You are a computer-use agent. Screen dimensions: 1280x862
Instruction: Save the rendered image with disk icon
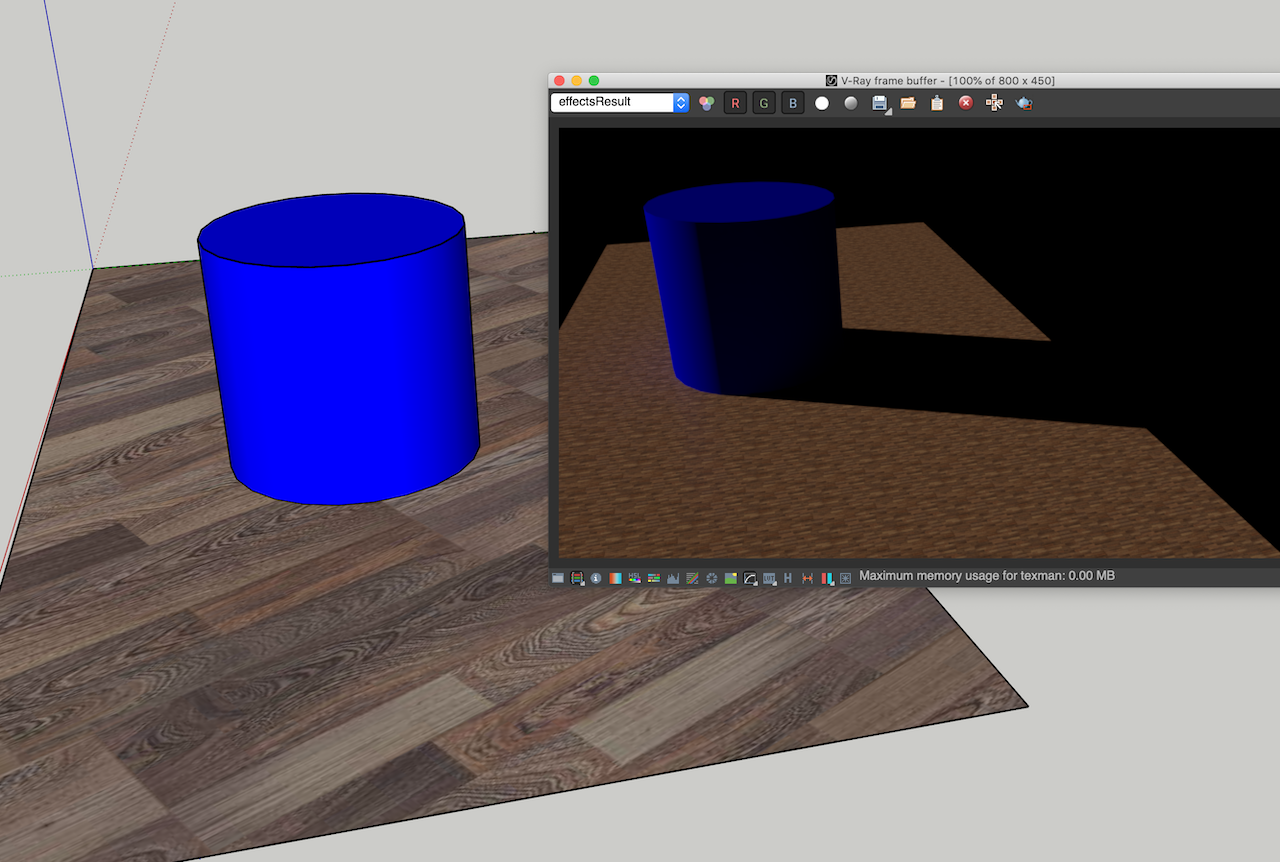(x=879, y=103)
